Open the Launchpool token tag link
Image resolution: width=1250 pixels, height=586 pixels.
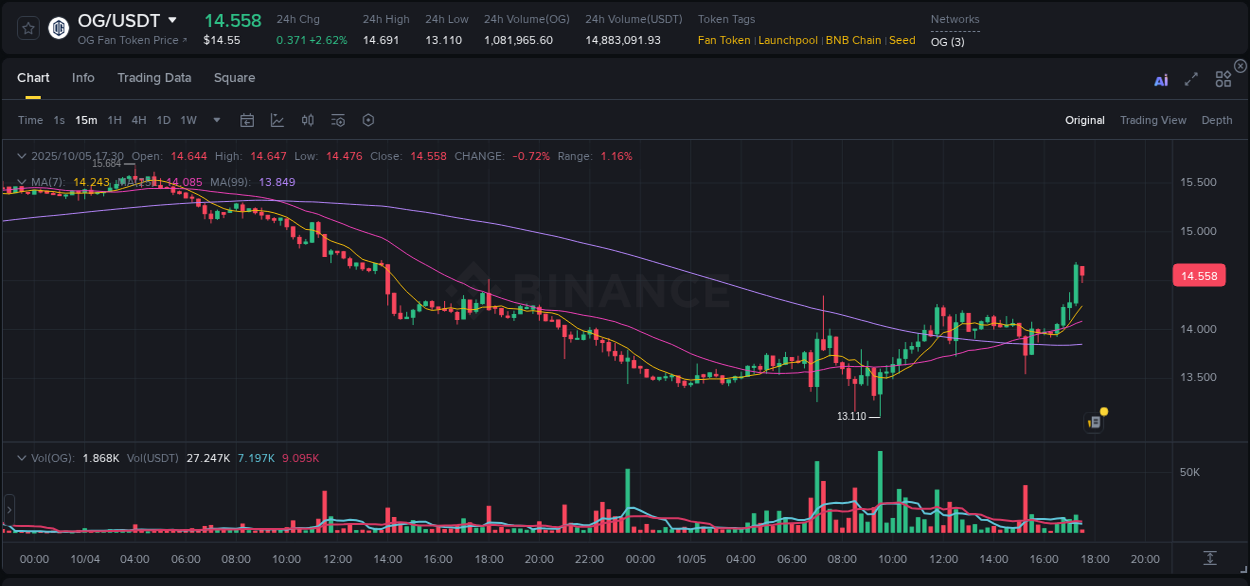pos(788,40)
